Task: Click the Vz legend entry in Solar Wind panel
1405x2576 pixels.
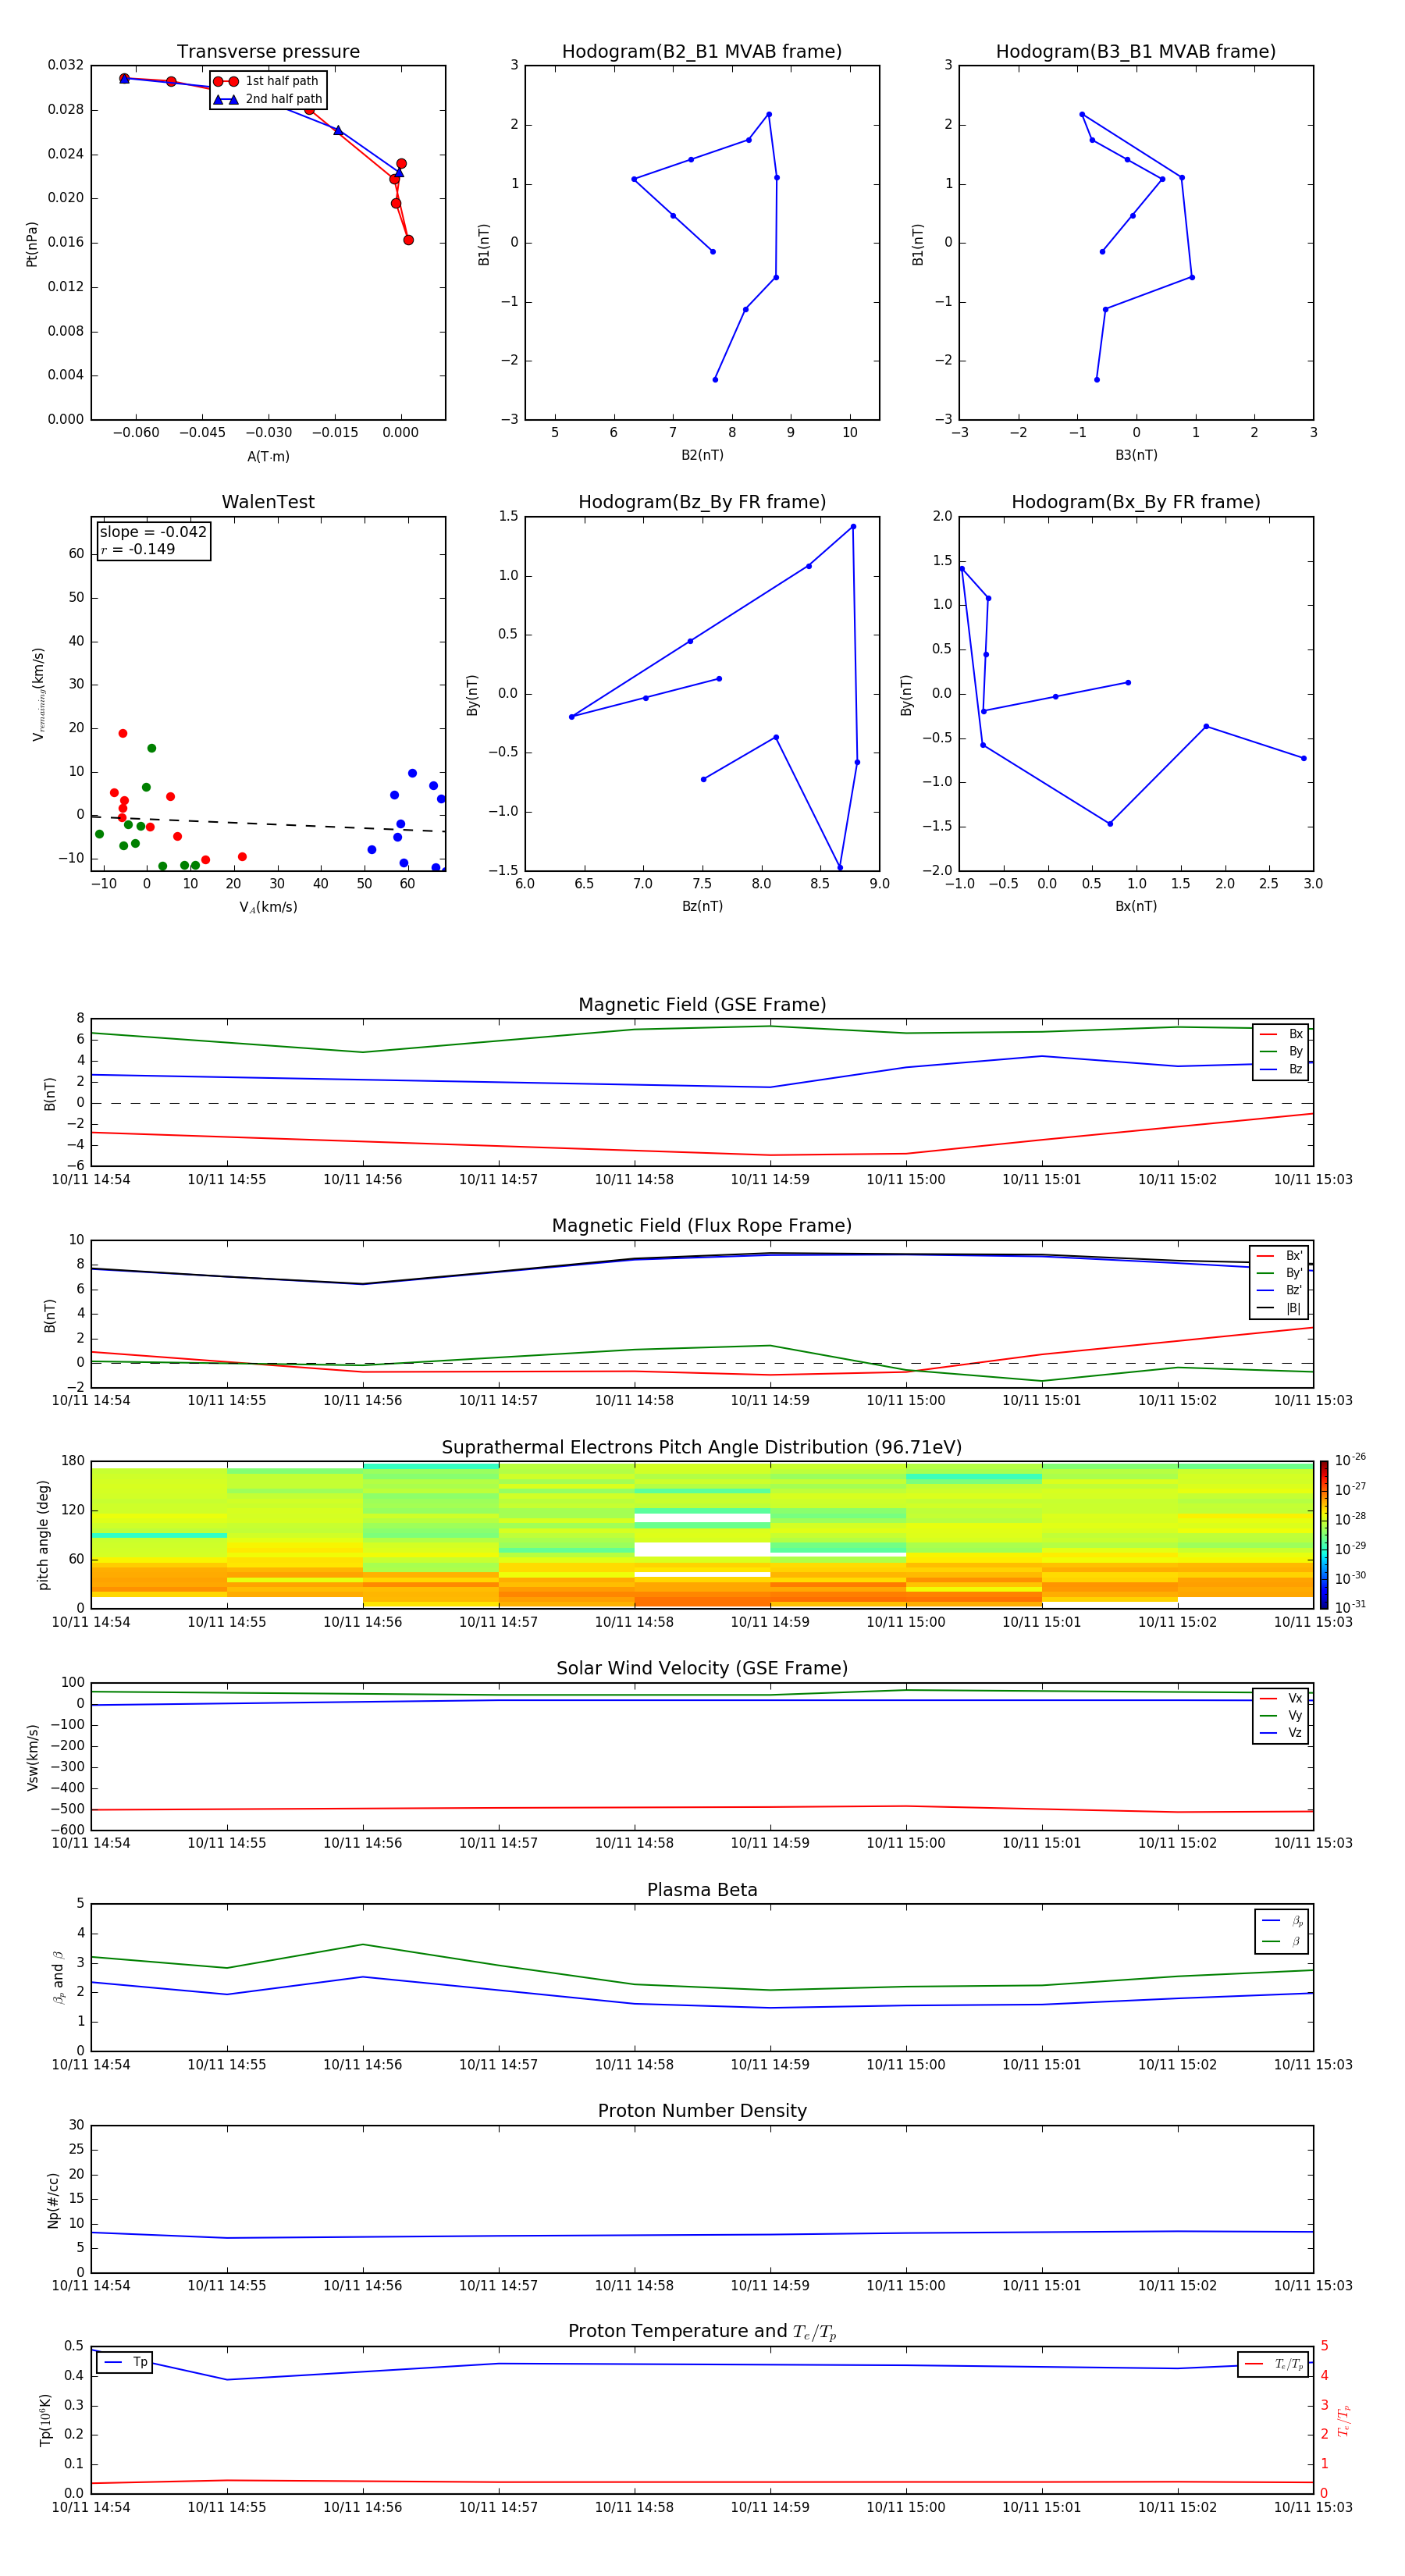Action: tap(1281, 1732)
